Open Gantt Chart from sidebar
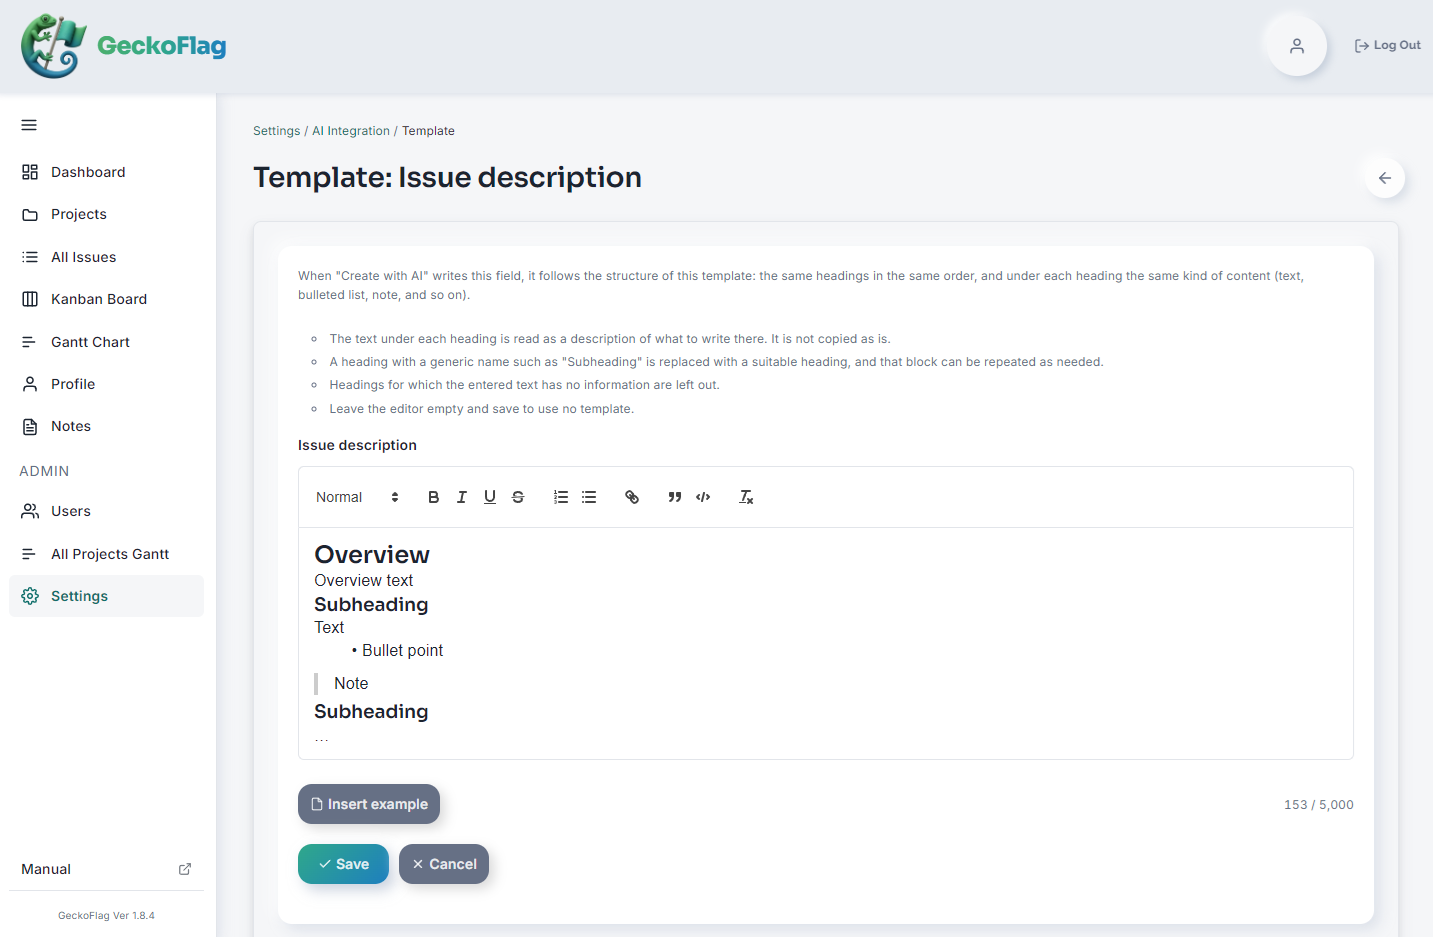 click(106, 342)
